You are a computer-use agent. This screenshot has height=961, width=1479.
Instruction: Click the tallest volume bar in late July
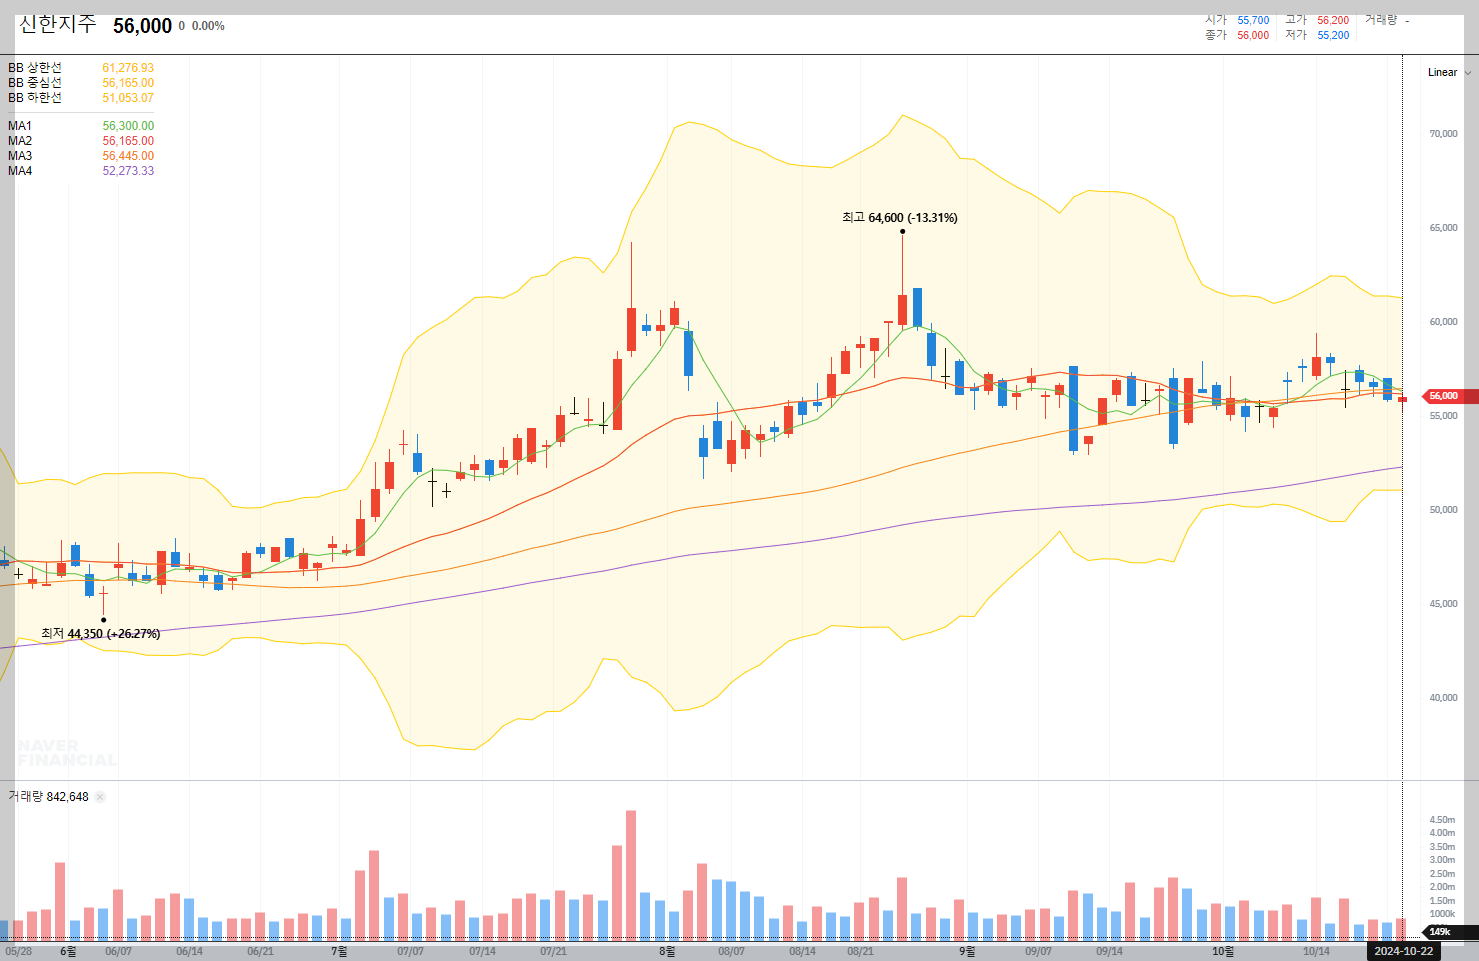click(631, 875)
